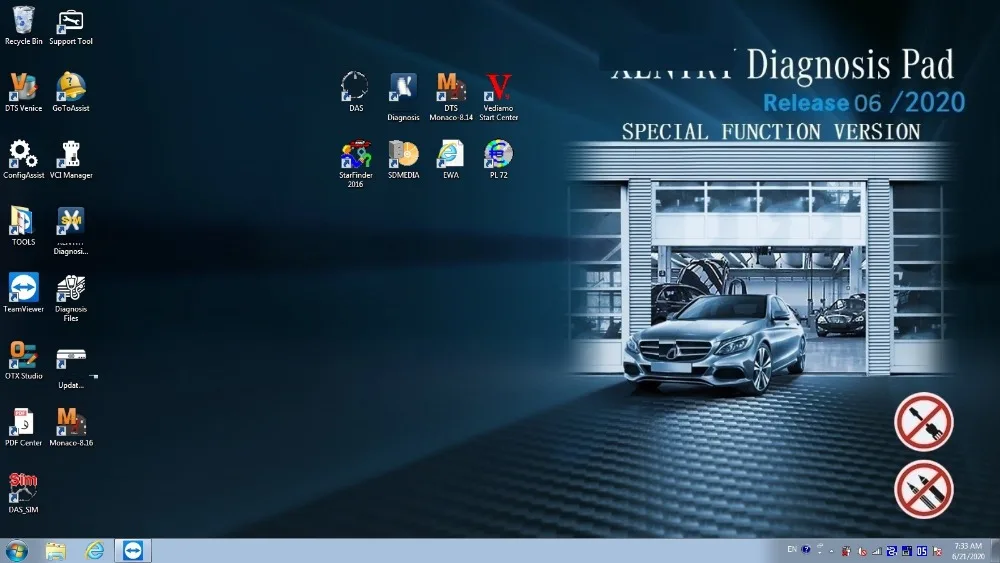Viewport: 1000px width, 563px height.
Task: Launch ConfigAssist gear icon
Action: 24,159
